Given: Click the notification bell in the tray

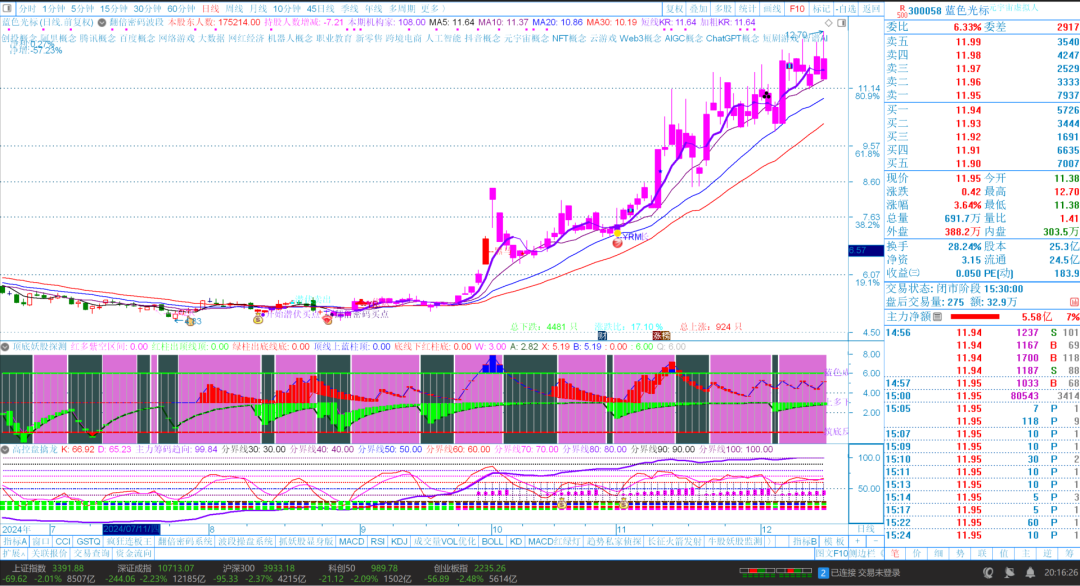Looking at the screenshot, I should pos(1030,572).
